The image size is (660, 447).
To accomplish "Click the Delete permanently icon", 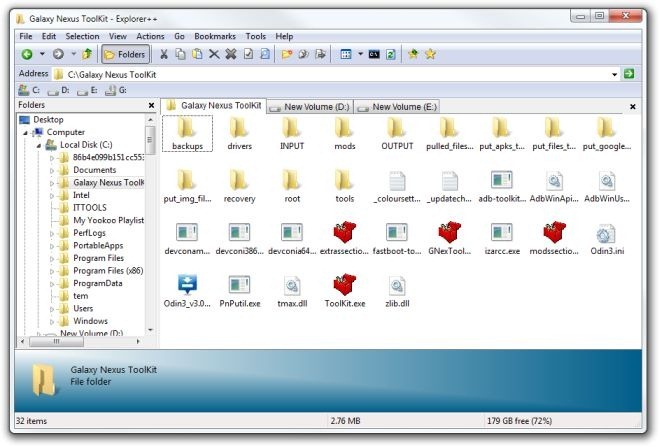I will [231, 54].
